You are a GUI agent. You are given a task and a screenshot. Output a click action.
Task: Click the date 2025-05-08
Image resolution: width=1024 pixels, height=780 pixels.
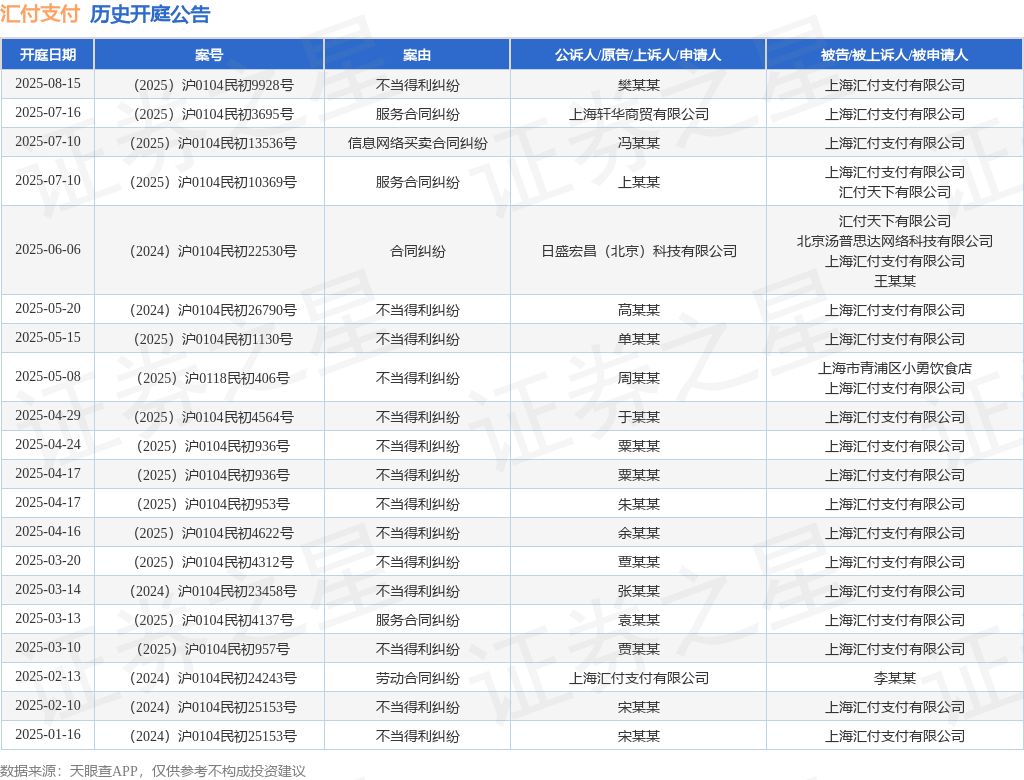coord(48,376)
